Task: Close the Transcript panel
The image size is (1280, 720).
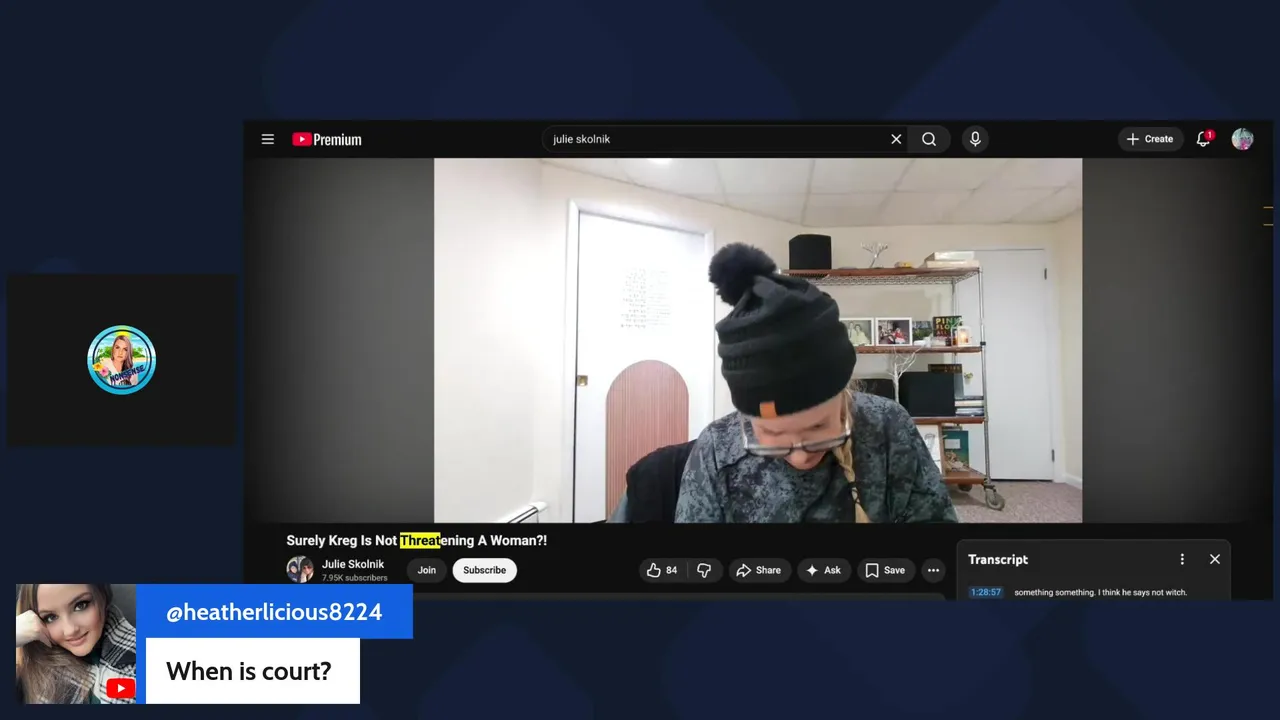Action: coord(1215,559)
